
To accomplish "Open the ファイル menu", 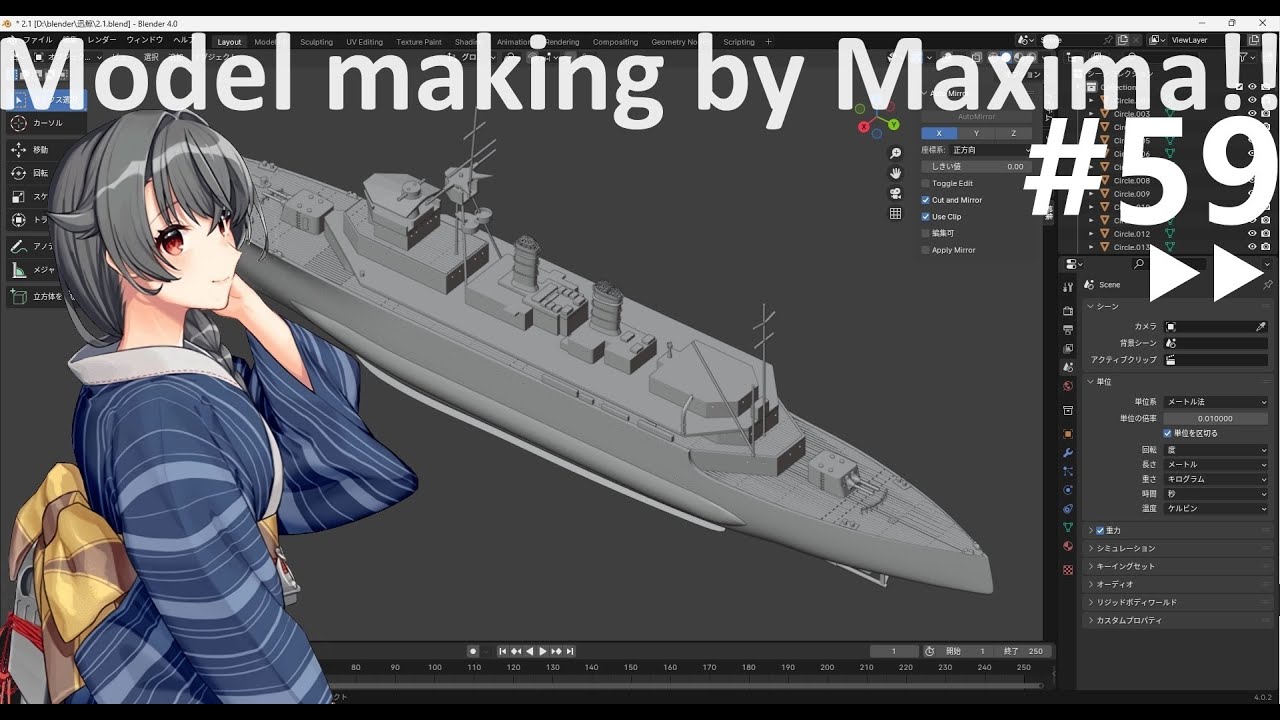I will (36, 40).
